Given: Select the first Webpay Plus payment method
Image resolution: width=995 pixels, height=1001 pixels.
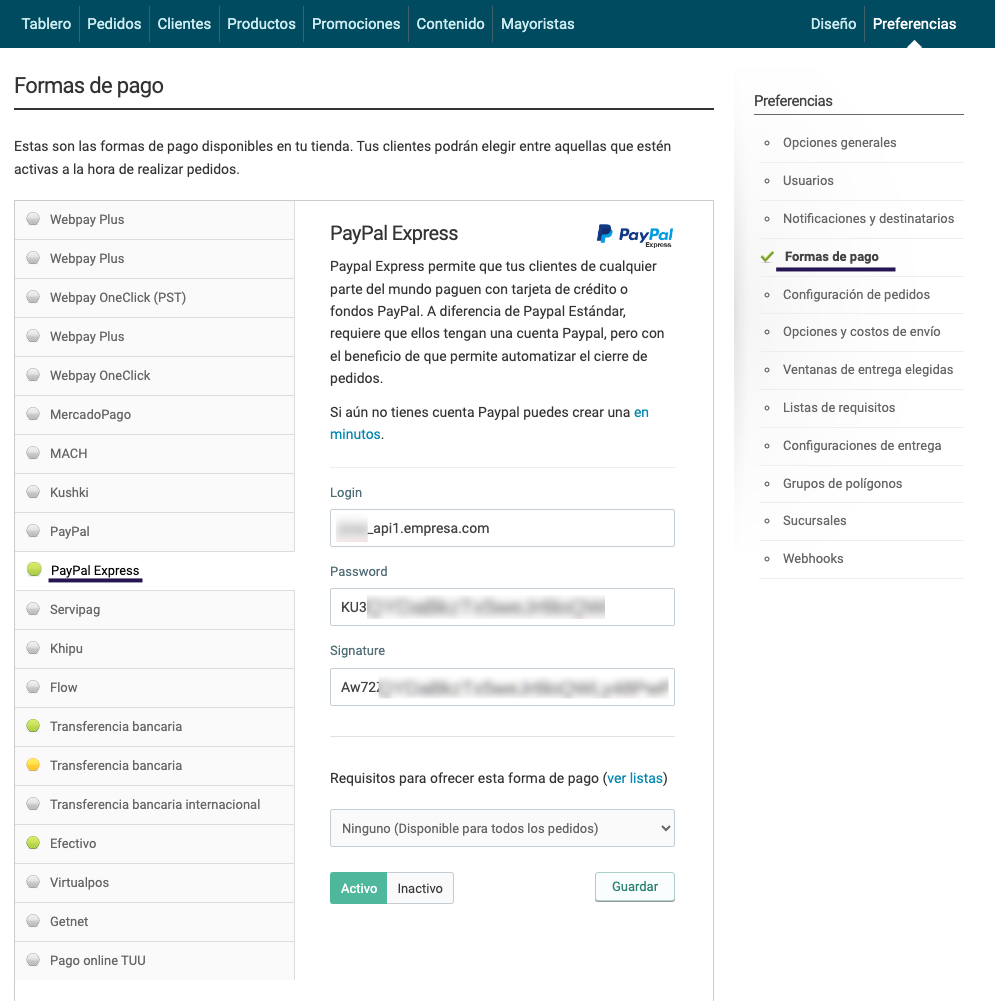Looking at the screenshot, I should click(154, 220).
